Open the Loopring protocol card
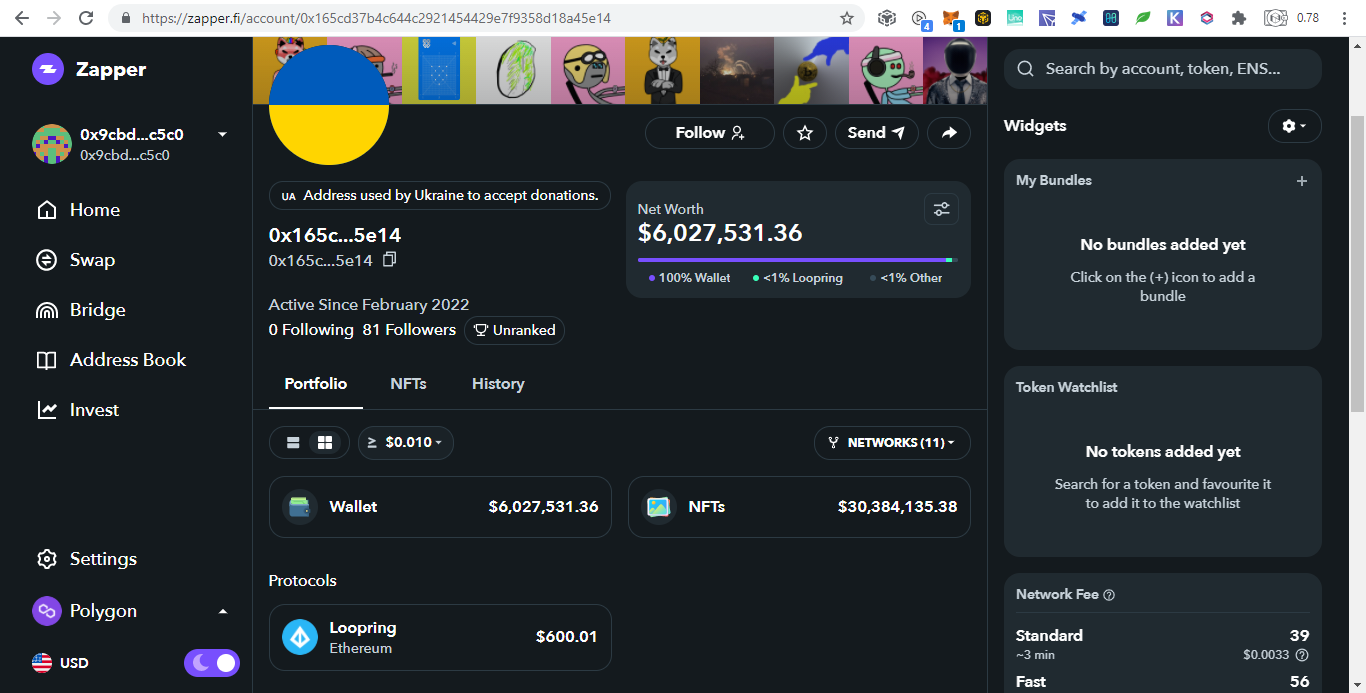Image resolution: width=1366 pixels, height=693 pixels. (440, 637)
